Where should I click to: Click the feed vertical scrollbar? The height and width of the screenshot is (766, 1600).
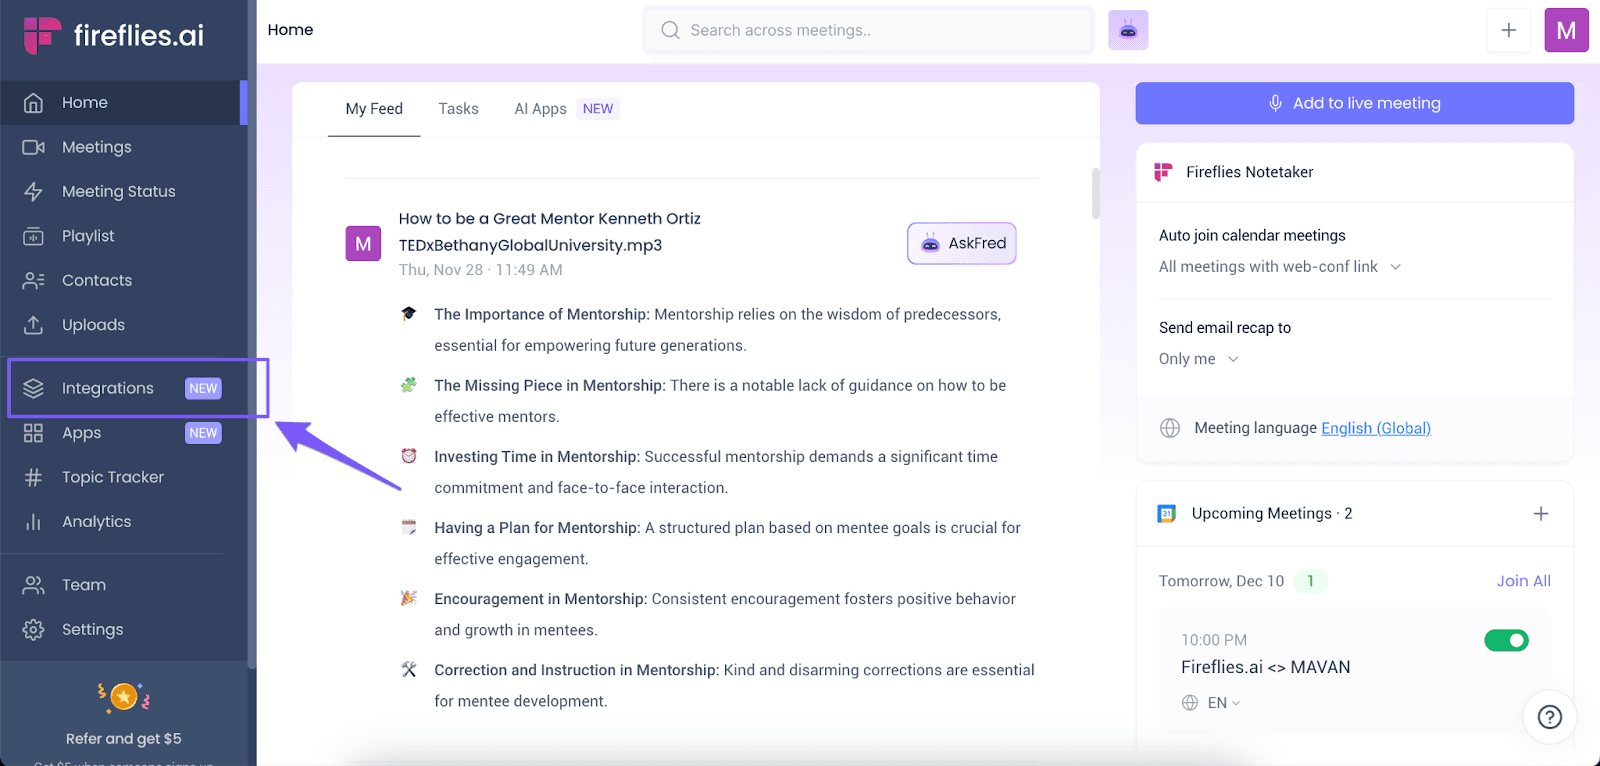click(1096, 193)
